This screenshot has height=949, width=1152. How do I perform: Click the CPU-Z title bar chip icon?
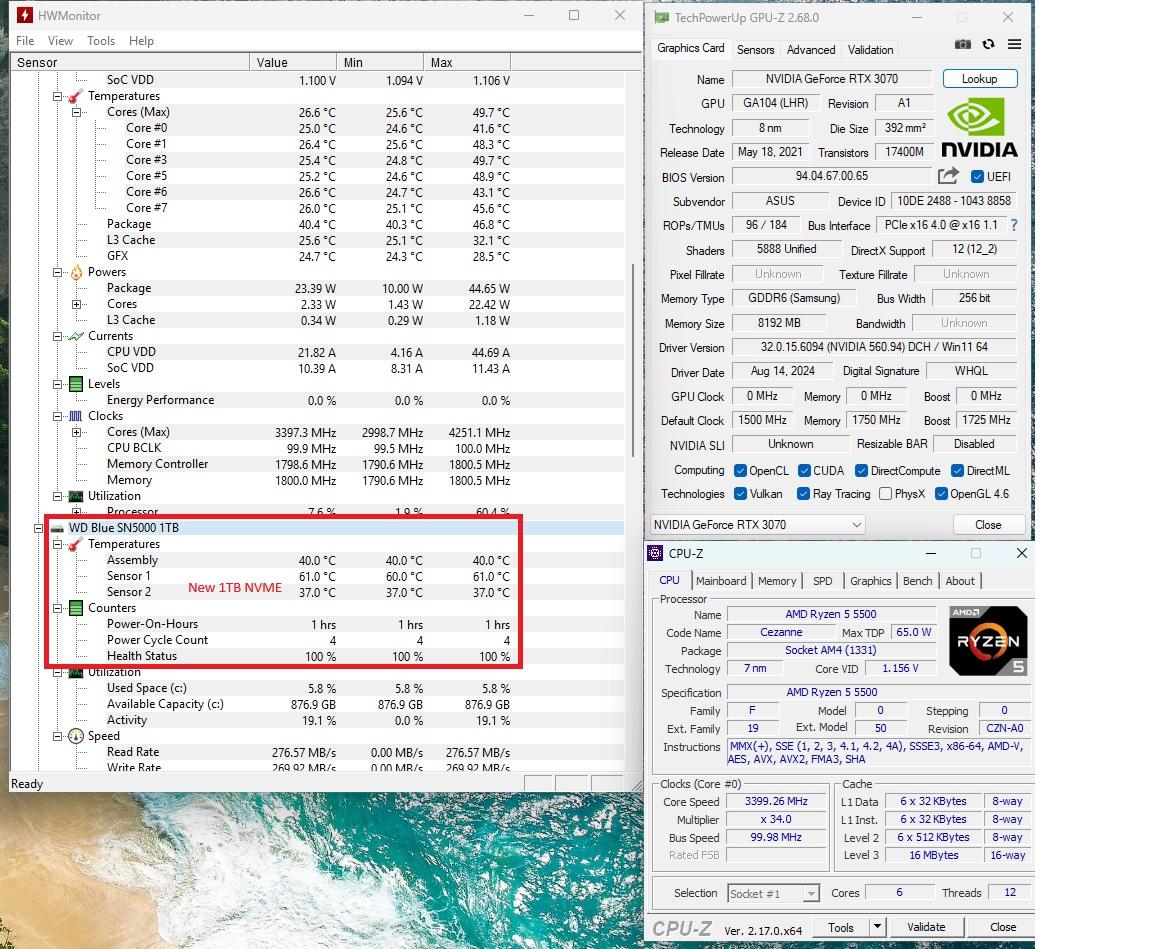click(x=655, y=553)
